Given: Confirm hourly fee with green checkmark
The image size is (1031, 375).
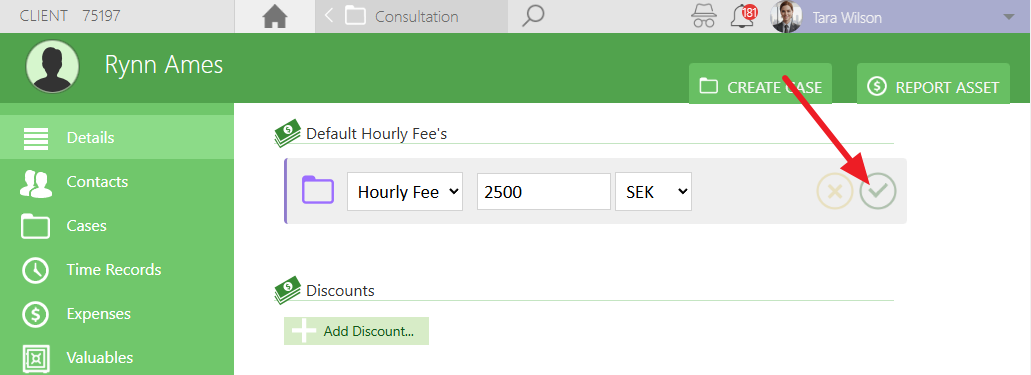Looking at the screenshot, I should [x=878, y=191].
